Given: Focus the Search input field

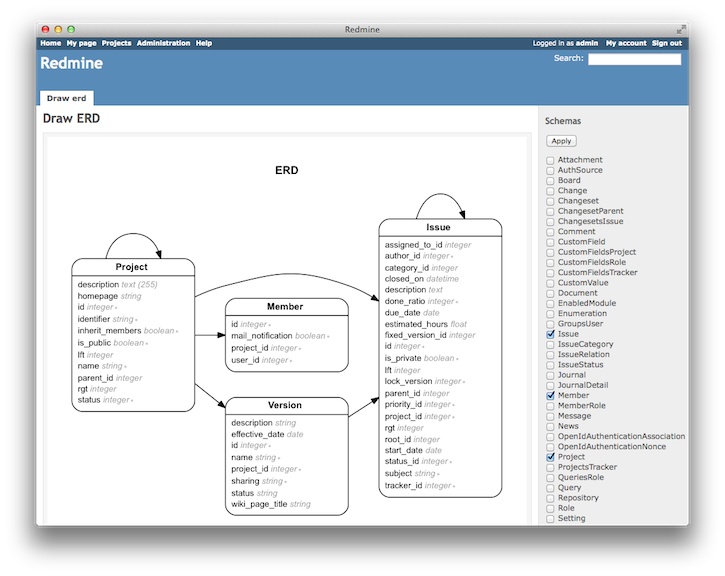Looking at the screenshot, I should (x=634, y=59).
